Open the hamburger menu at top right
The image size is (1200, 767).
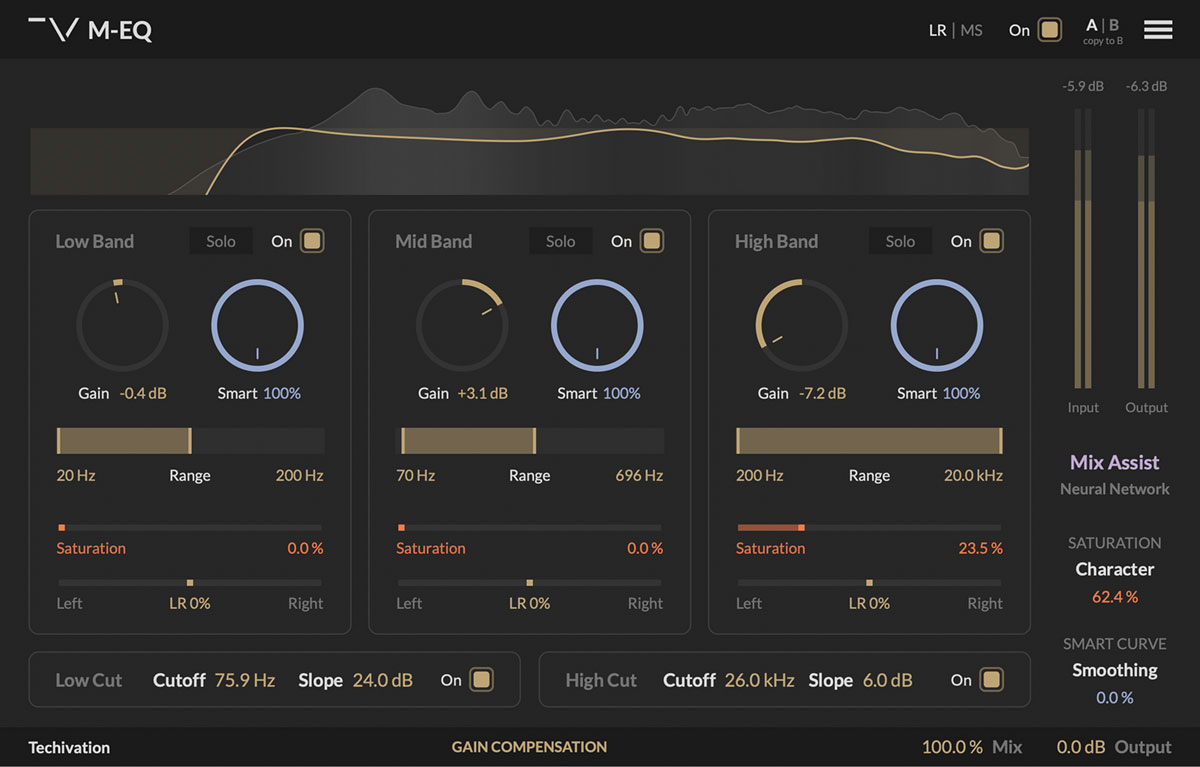coord(1158,30)
